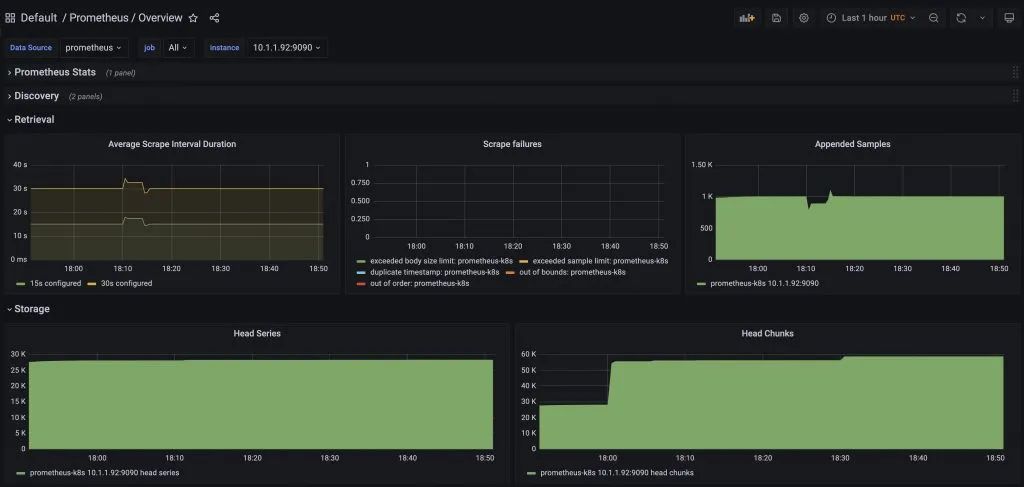Open Average Scrape Interval Duration panel title
This screenshot has height=487, width=1024.
172,144
